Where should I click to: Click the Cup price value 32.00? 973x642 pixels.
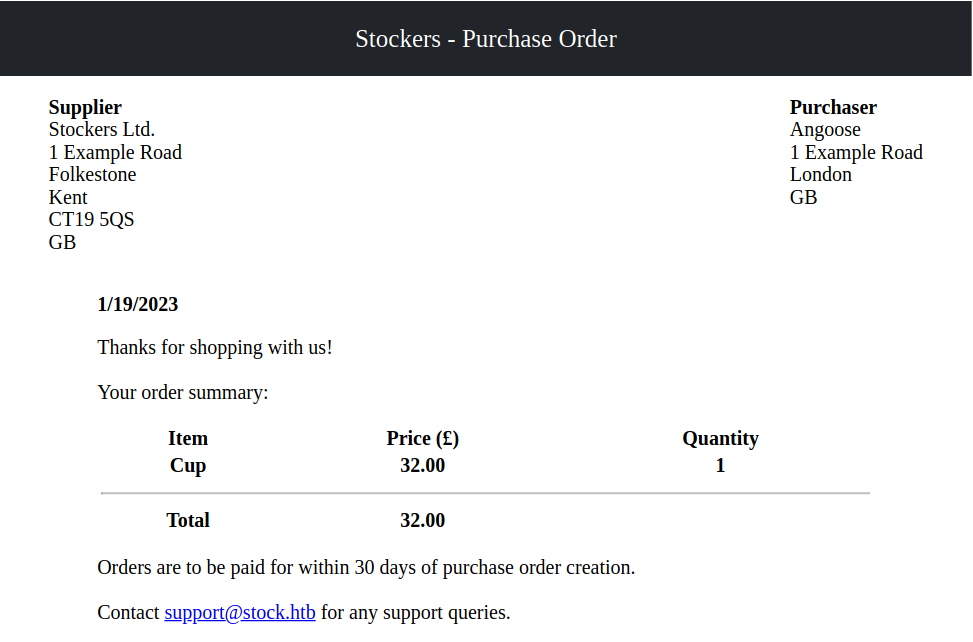tap(422, 466)
